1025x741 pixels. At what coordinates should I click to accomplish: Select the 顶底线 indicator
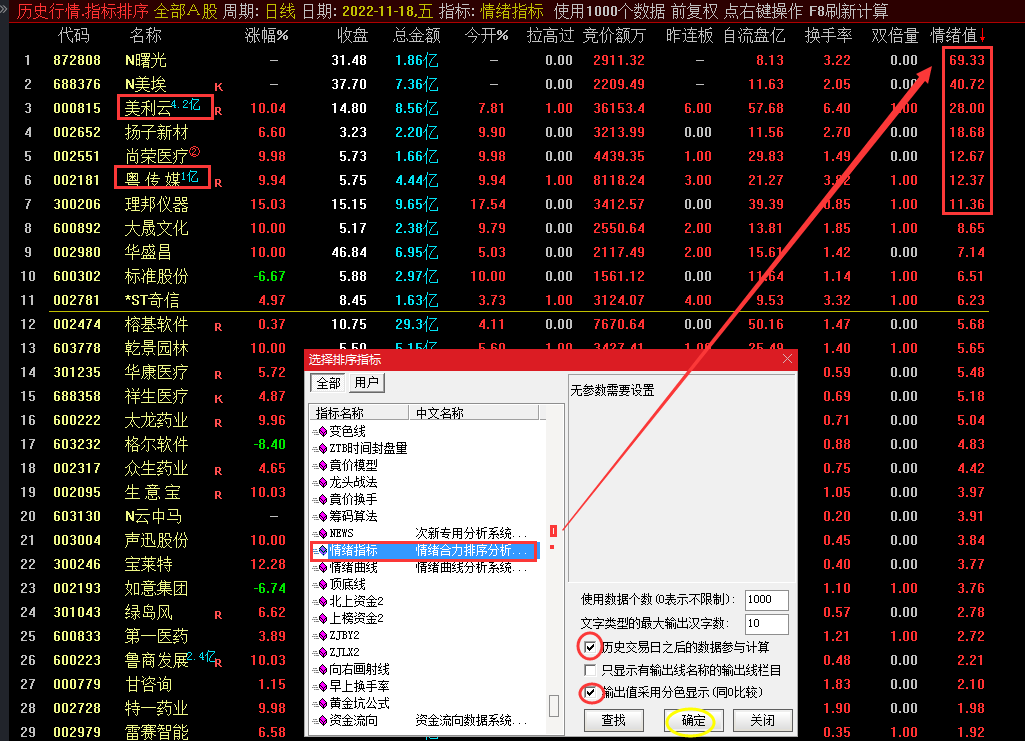[x=347, y=584]
